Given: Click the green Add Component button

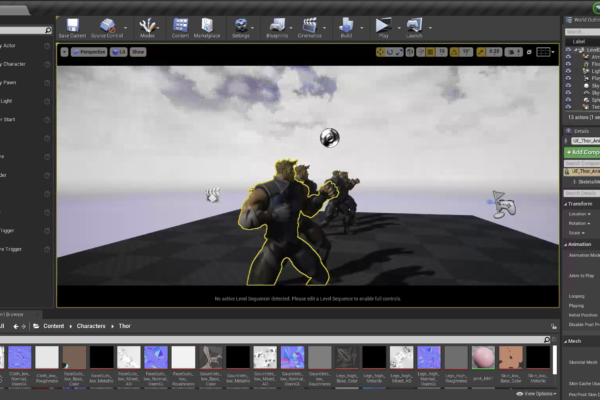Looking at the screenshot, I should (x=582, y=152).
